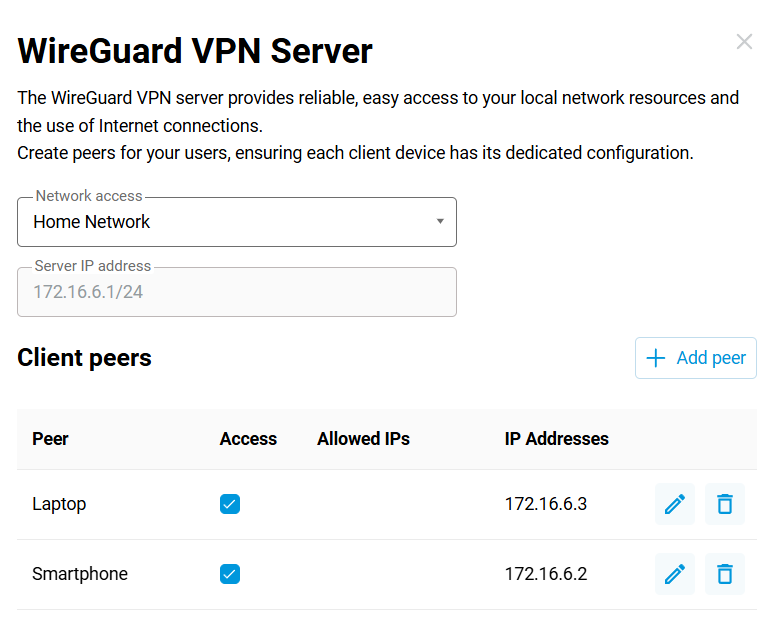Click the Server IP address field

point(236,292)
